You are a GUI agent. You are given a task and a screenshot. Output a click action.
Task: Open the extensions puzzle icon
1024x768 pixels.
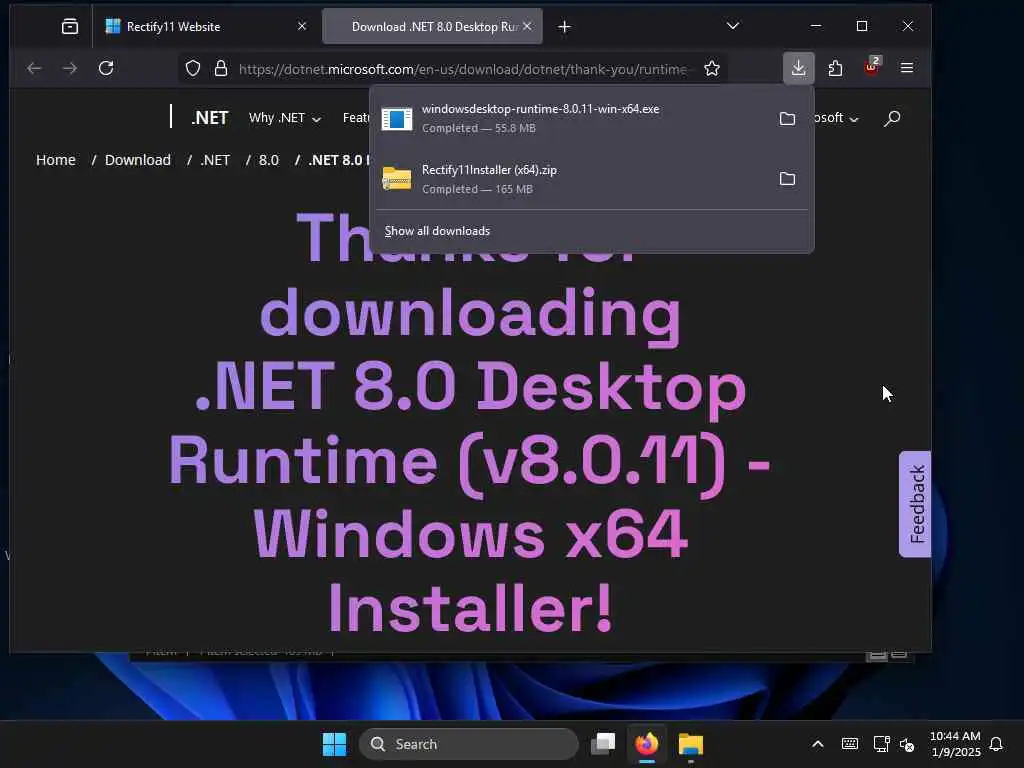(835, 68)
